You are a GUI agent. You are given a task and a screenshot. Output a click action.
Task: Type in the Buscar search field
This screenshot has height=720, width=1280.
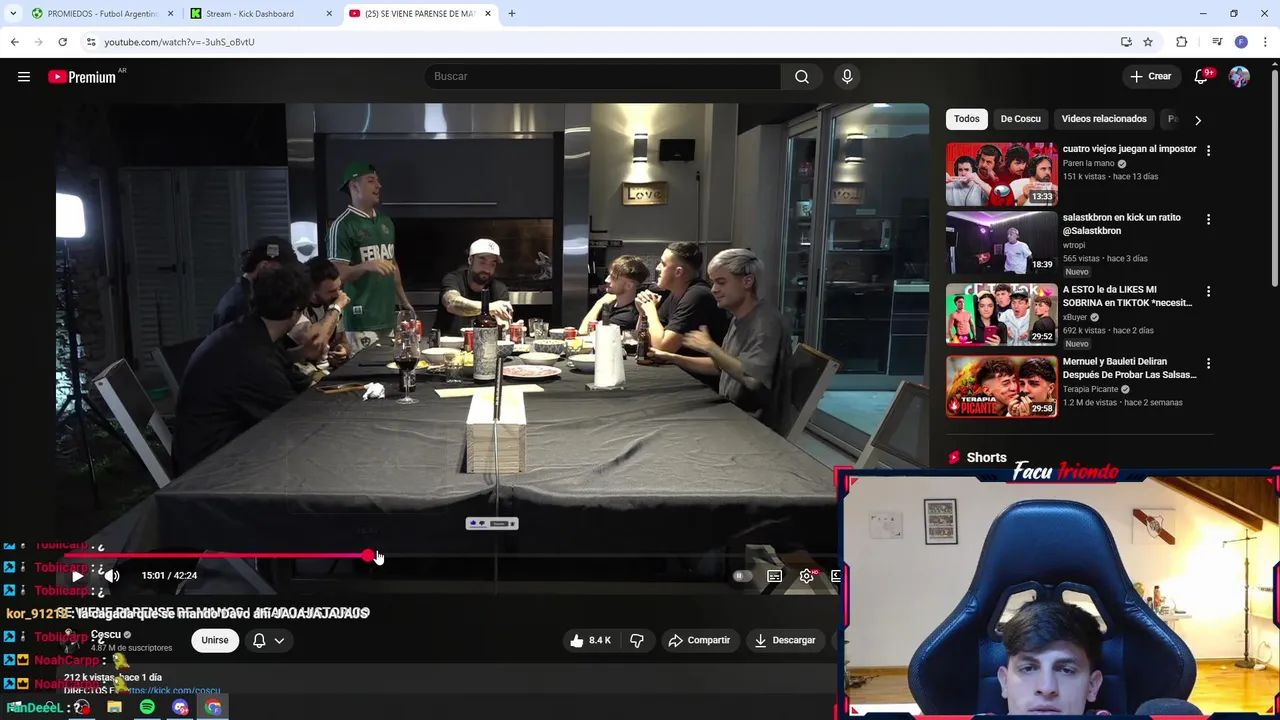coord(602,76)
